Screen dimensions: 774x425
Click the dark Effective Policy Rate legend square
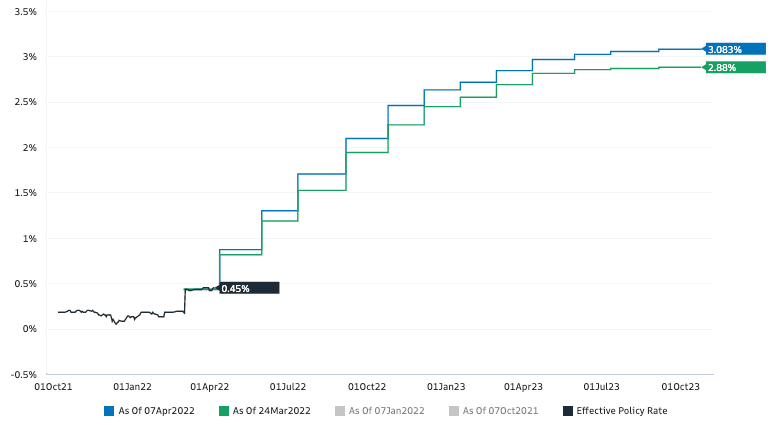[x=568, y=410]
